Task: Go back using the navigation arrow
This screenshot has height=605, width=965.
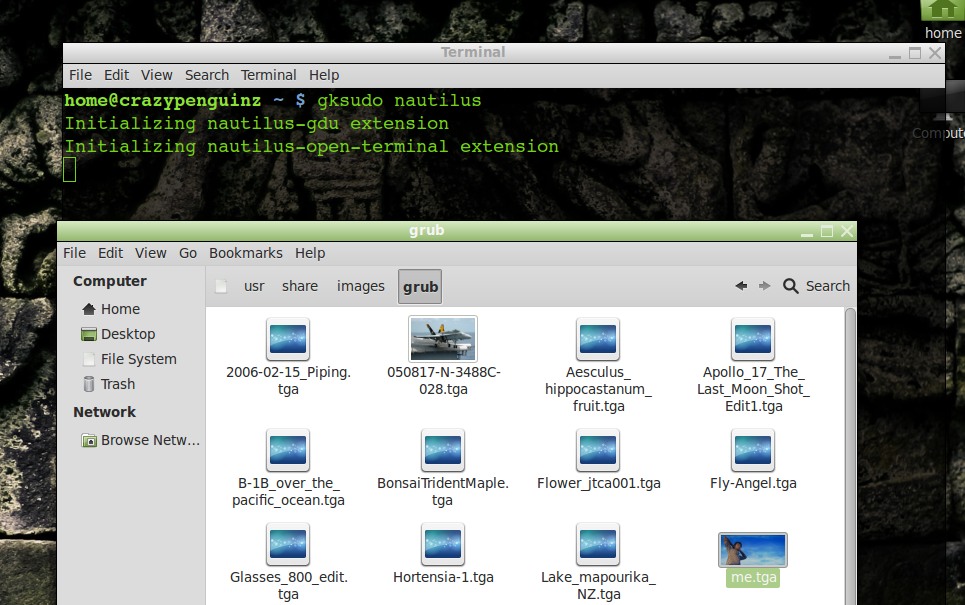Action: [740, 285]
